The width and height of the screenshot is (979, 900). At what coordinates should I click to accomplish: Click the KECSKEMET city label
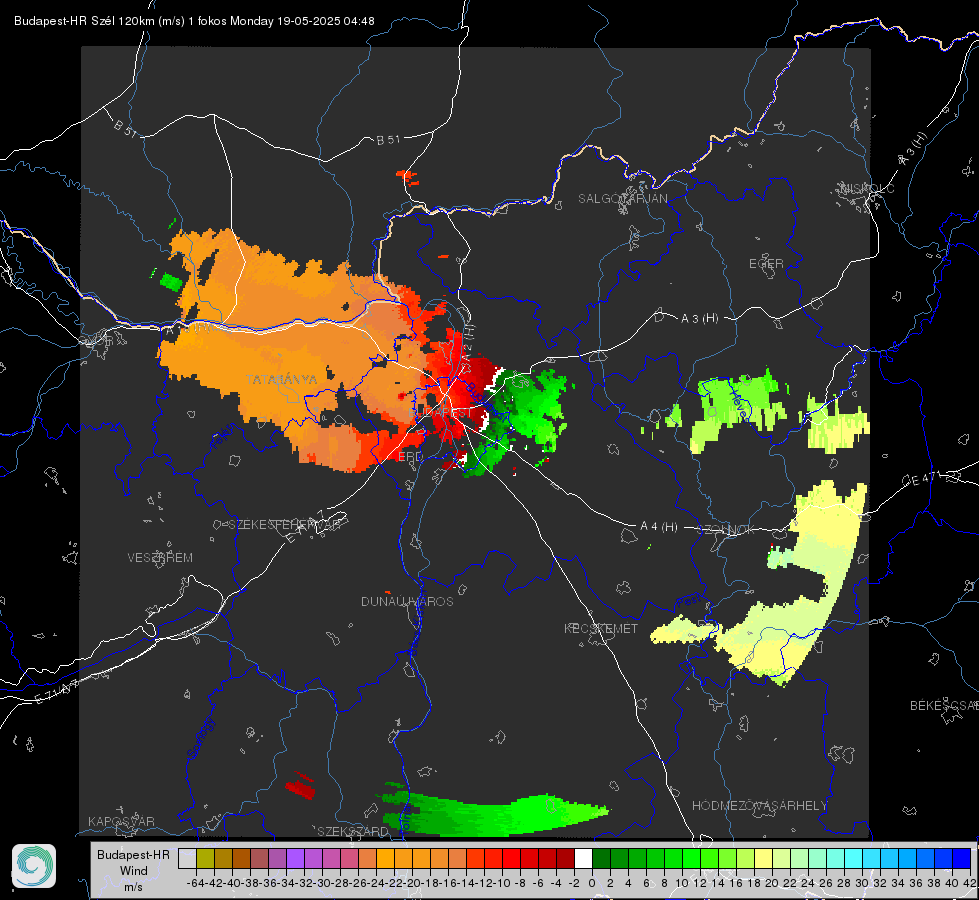pyautogui.click(x=601, y=628)
